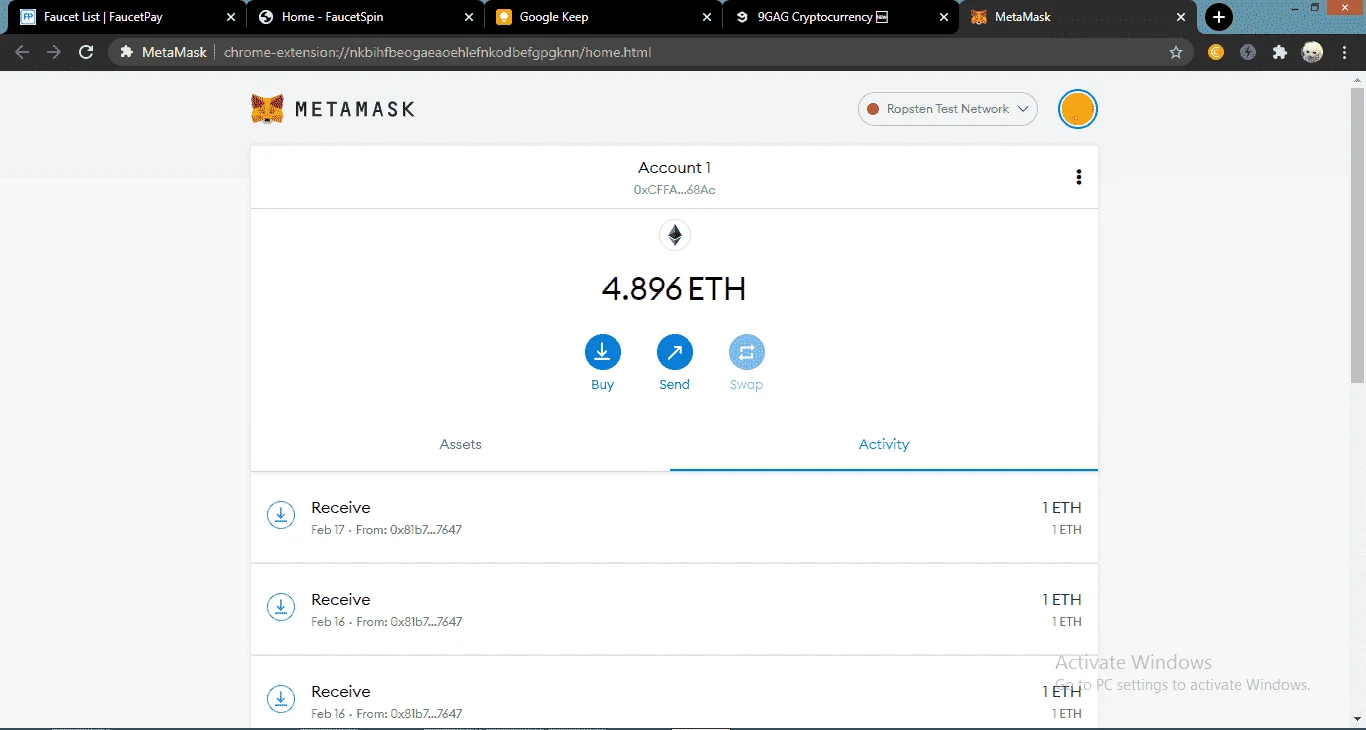This screenshot has height=730, width=1366.
Task: Click the 1 ETH amount in the Feb 17 row
Action: (x=1062, y=508)
